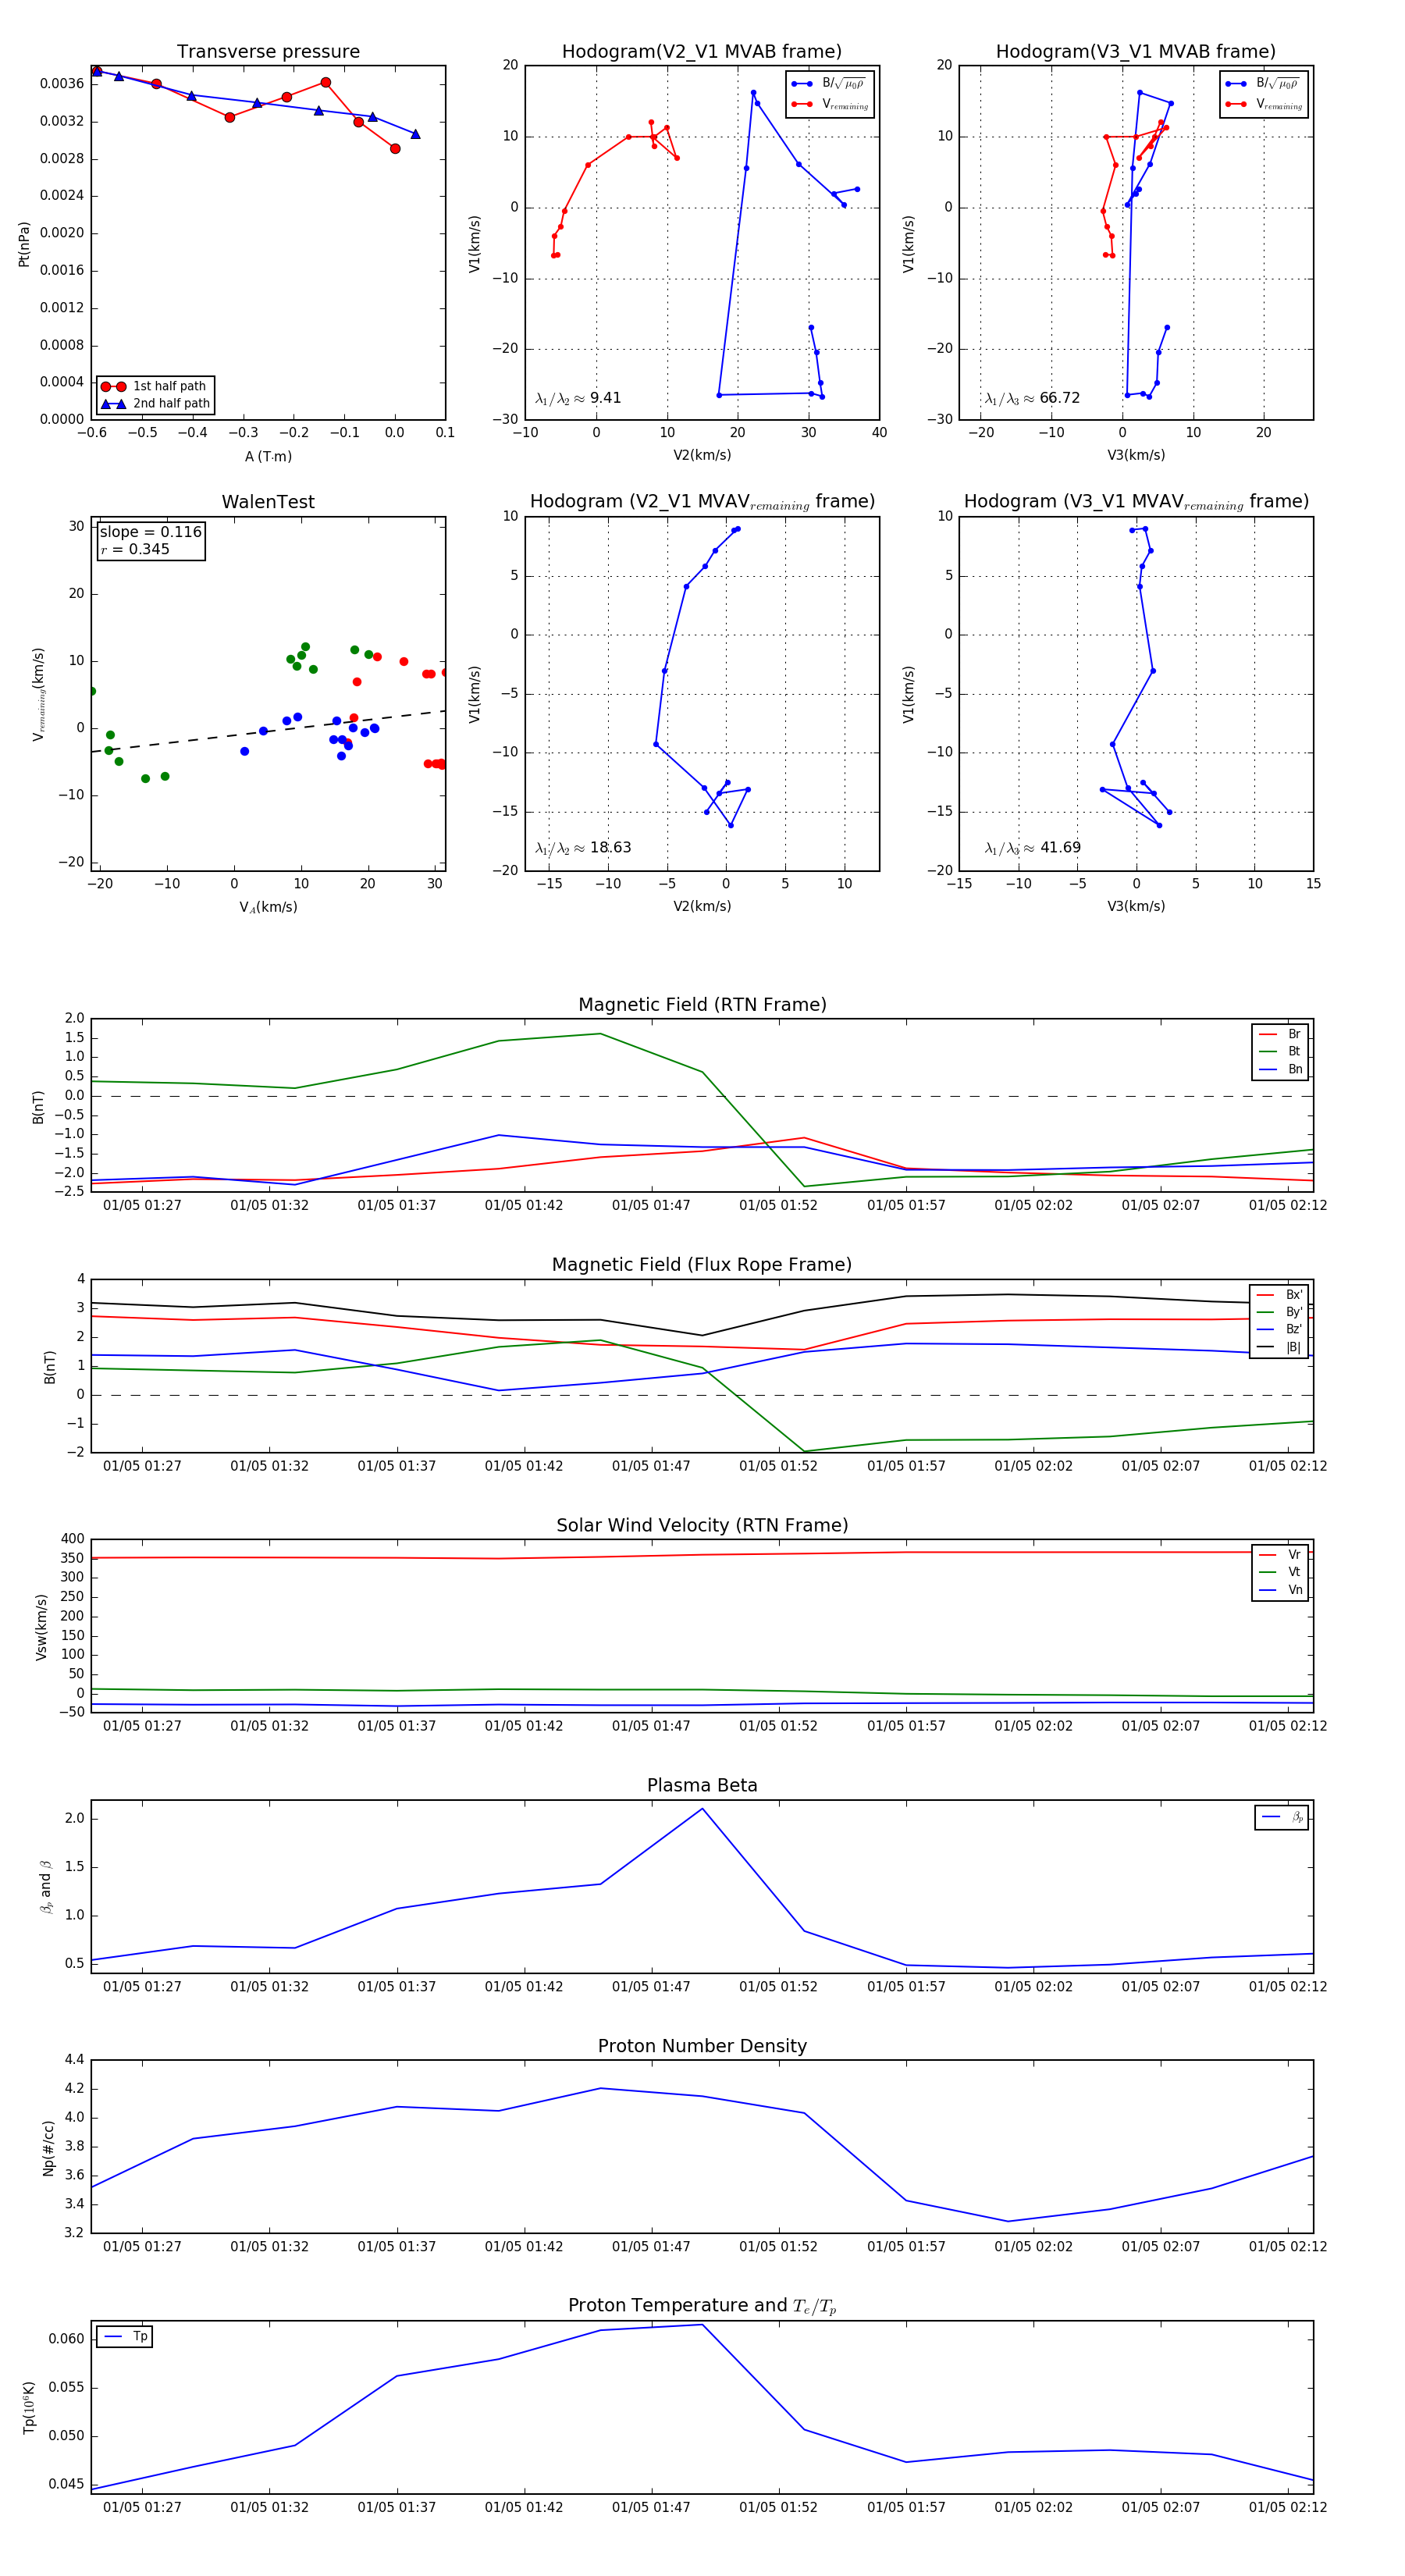The image size is (1405, 2576).
Task: Click the '1st half path' legend entry
Action: [156, 386]
